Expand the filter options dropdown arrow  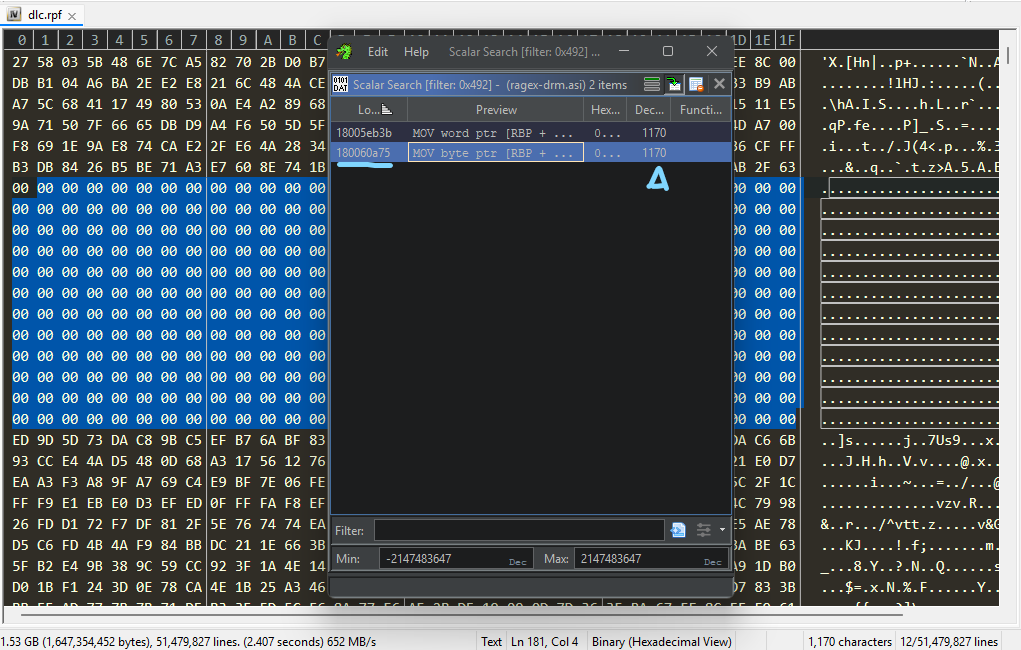click(722, 530)
